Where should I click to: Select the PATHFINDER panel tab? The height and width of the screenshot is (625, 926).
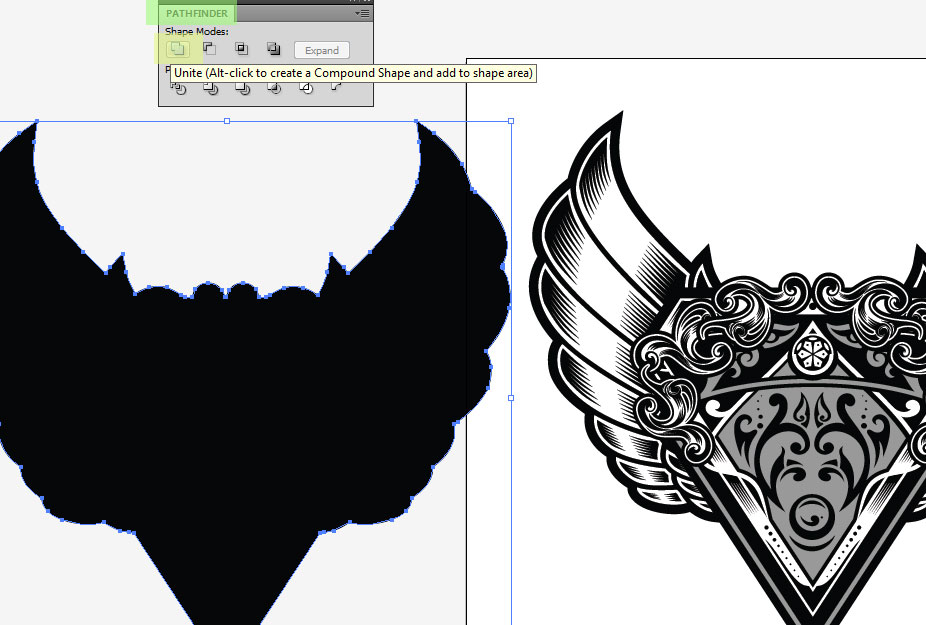click(x=196, y=13)
